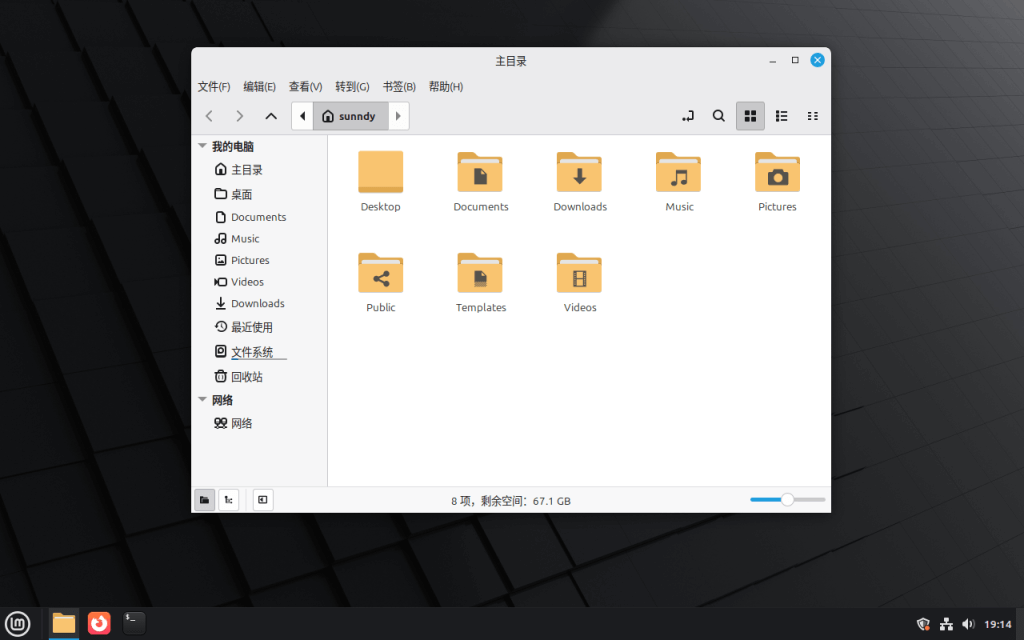Open the 查看(V) menu

(x=305, y=87)
